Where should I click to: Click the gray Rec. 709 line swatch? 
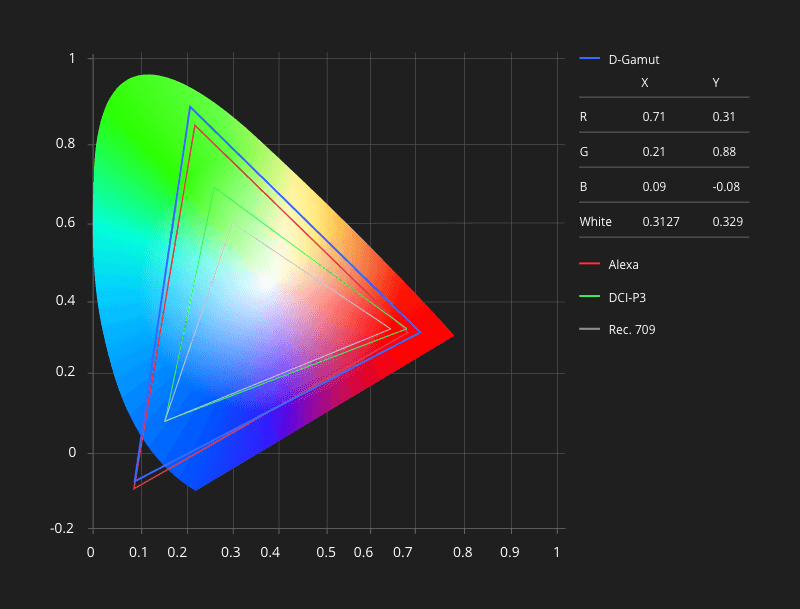[590, 329]
